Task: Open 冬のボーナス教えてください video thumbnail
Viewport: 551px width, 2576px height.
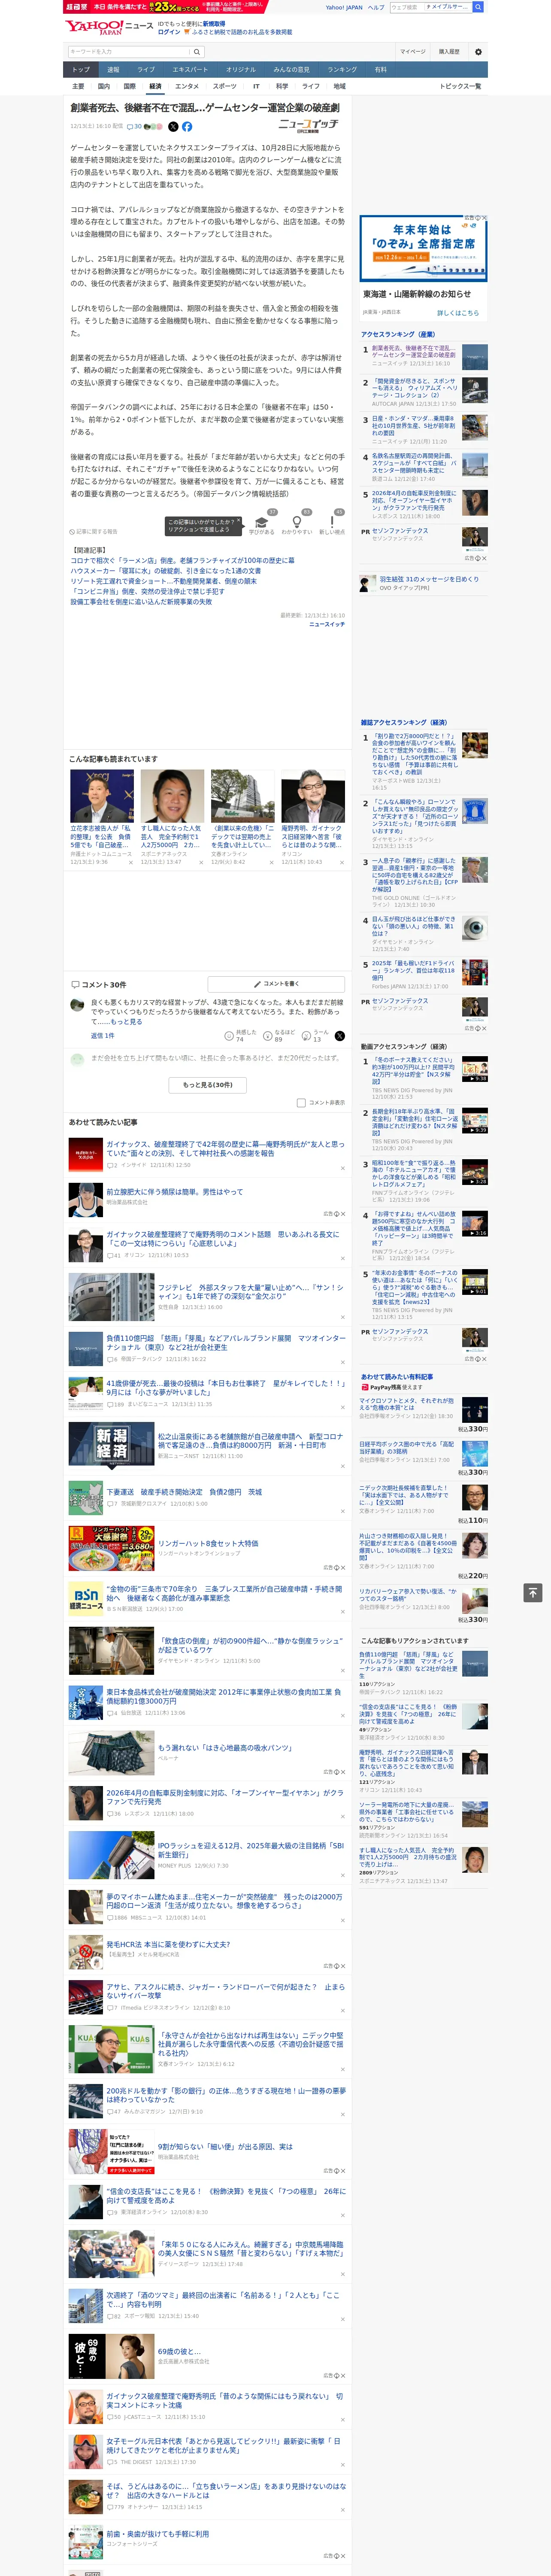Action: point(474,1068)
